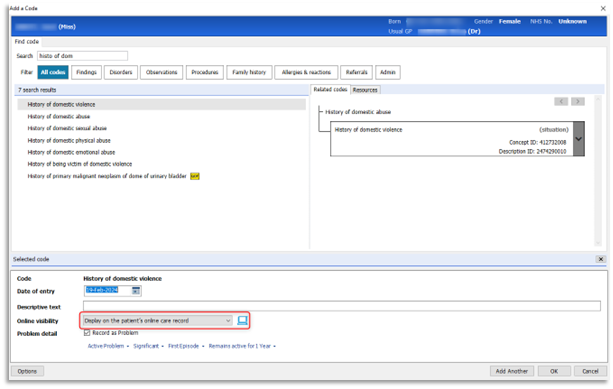The height and width of the screenshot is (389, 613).
Task: Select the All codes filter
Action: (x=53, y=72)
